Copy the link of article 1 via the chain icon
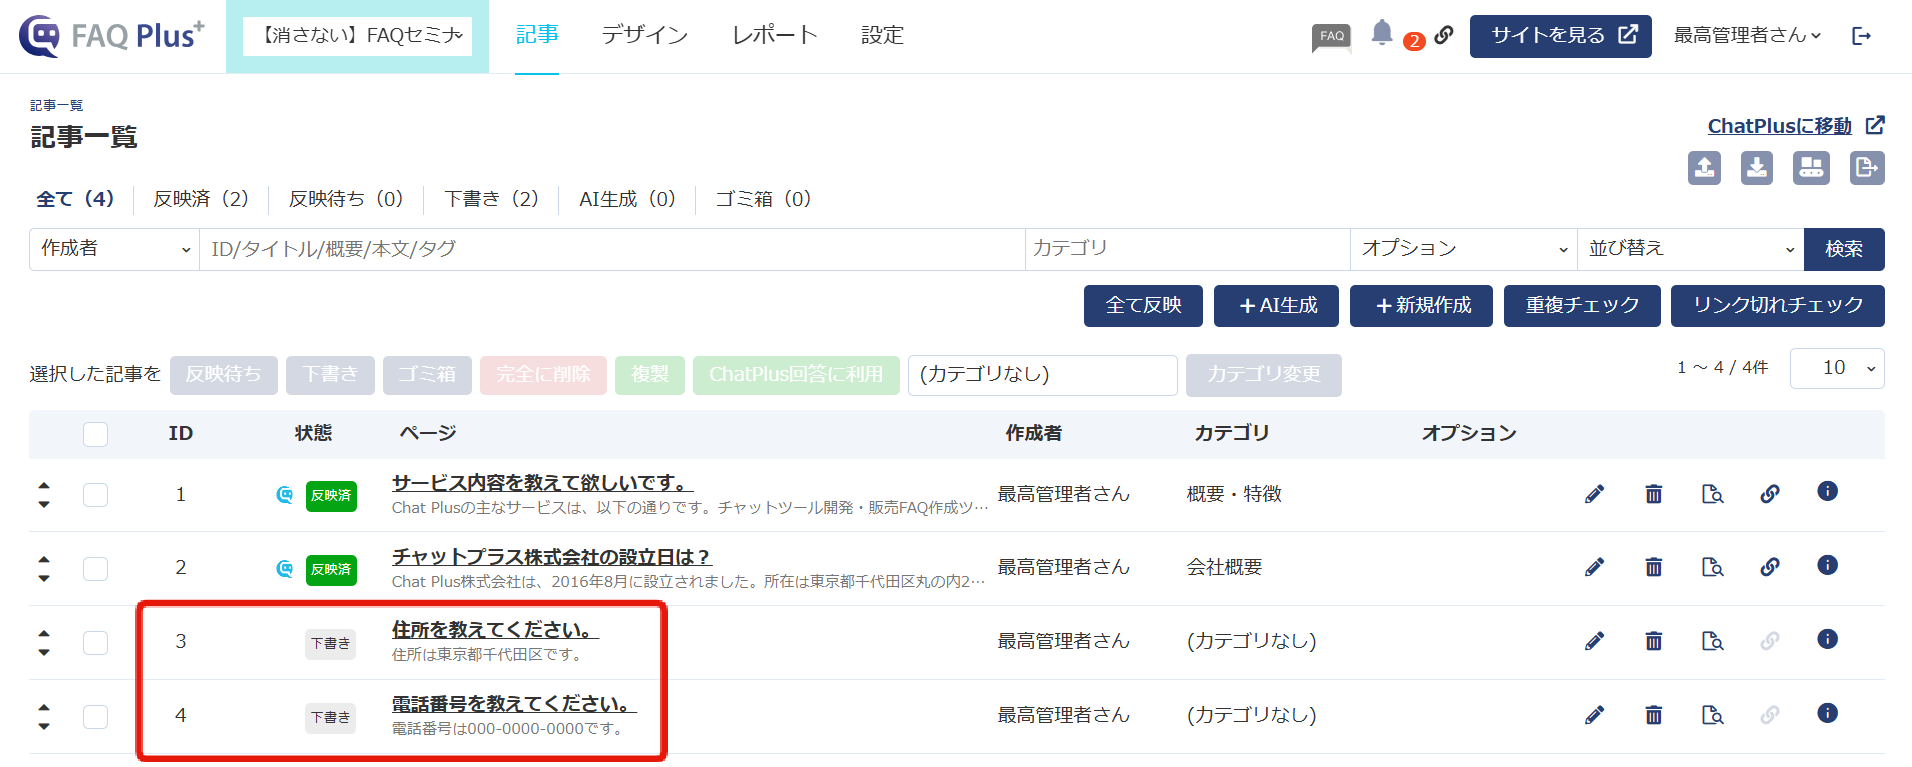 [x=1770, y=494]
